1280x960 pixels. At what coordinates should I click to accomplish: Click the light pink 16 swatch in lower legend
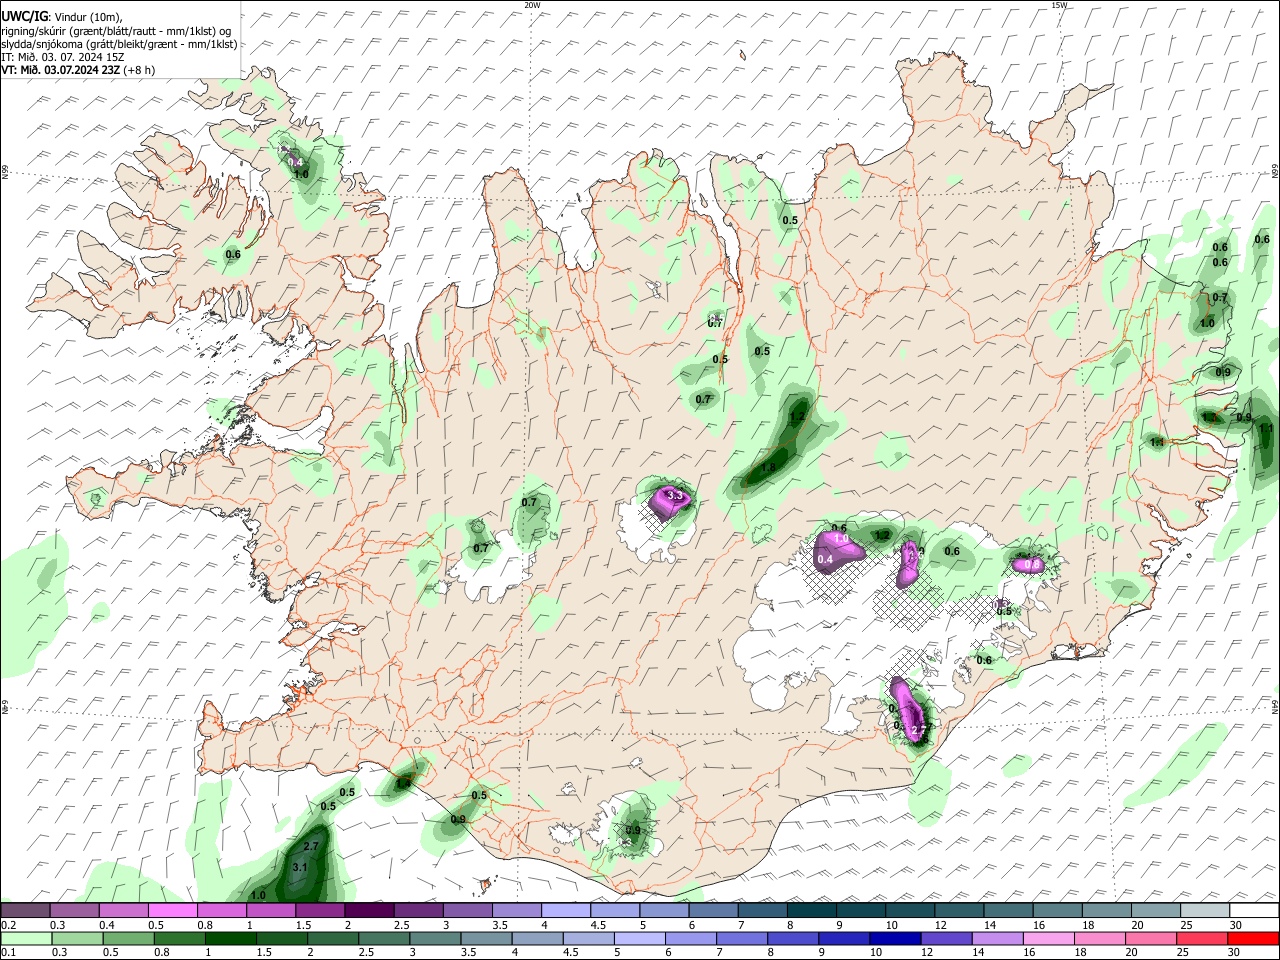point(1048,938)
